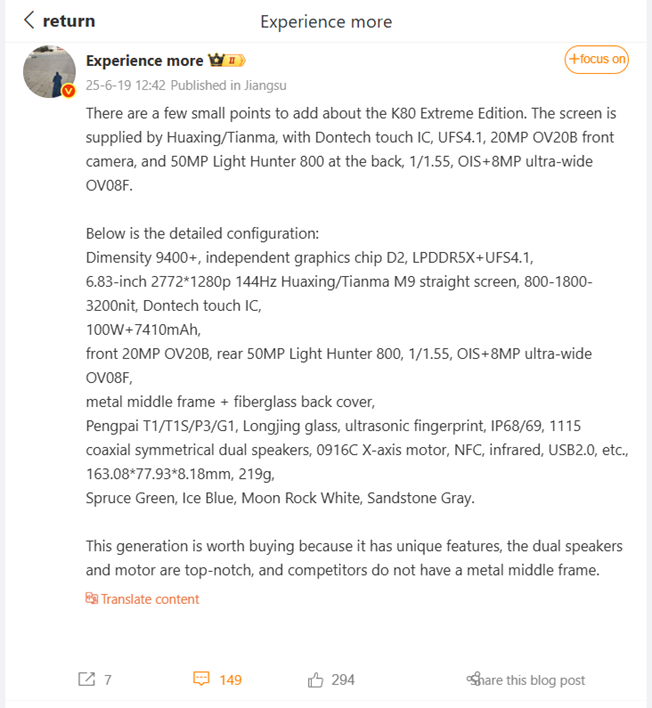This screenshot has height=708, width=652.
Task: Click the share network icon
Action: tap(473, 679)
